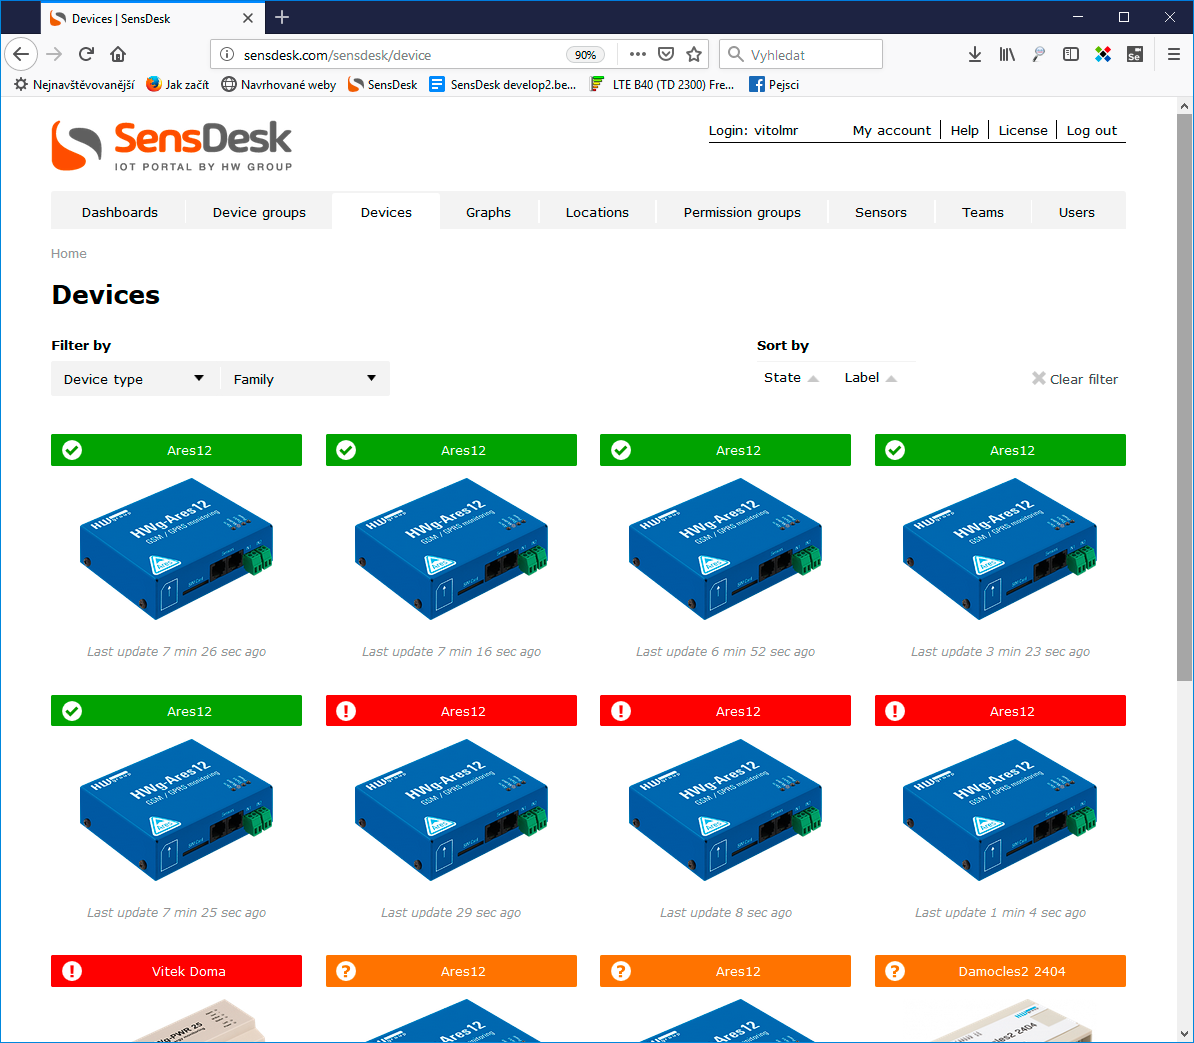Image resolution: width=1194 pixels, height=1043 pixels.
Task: Click the Home breadcrumb link
Action: pos(69,254)
